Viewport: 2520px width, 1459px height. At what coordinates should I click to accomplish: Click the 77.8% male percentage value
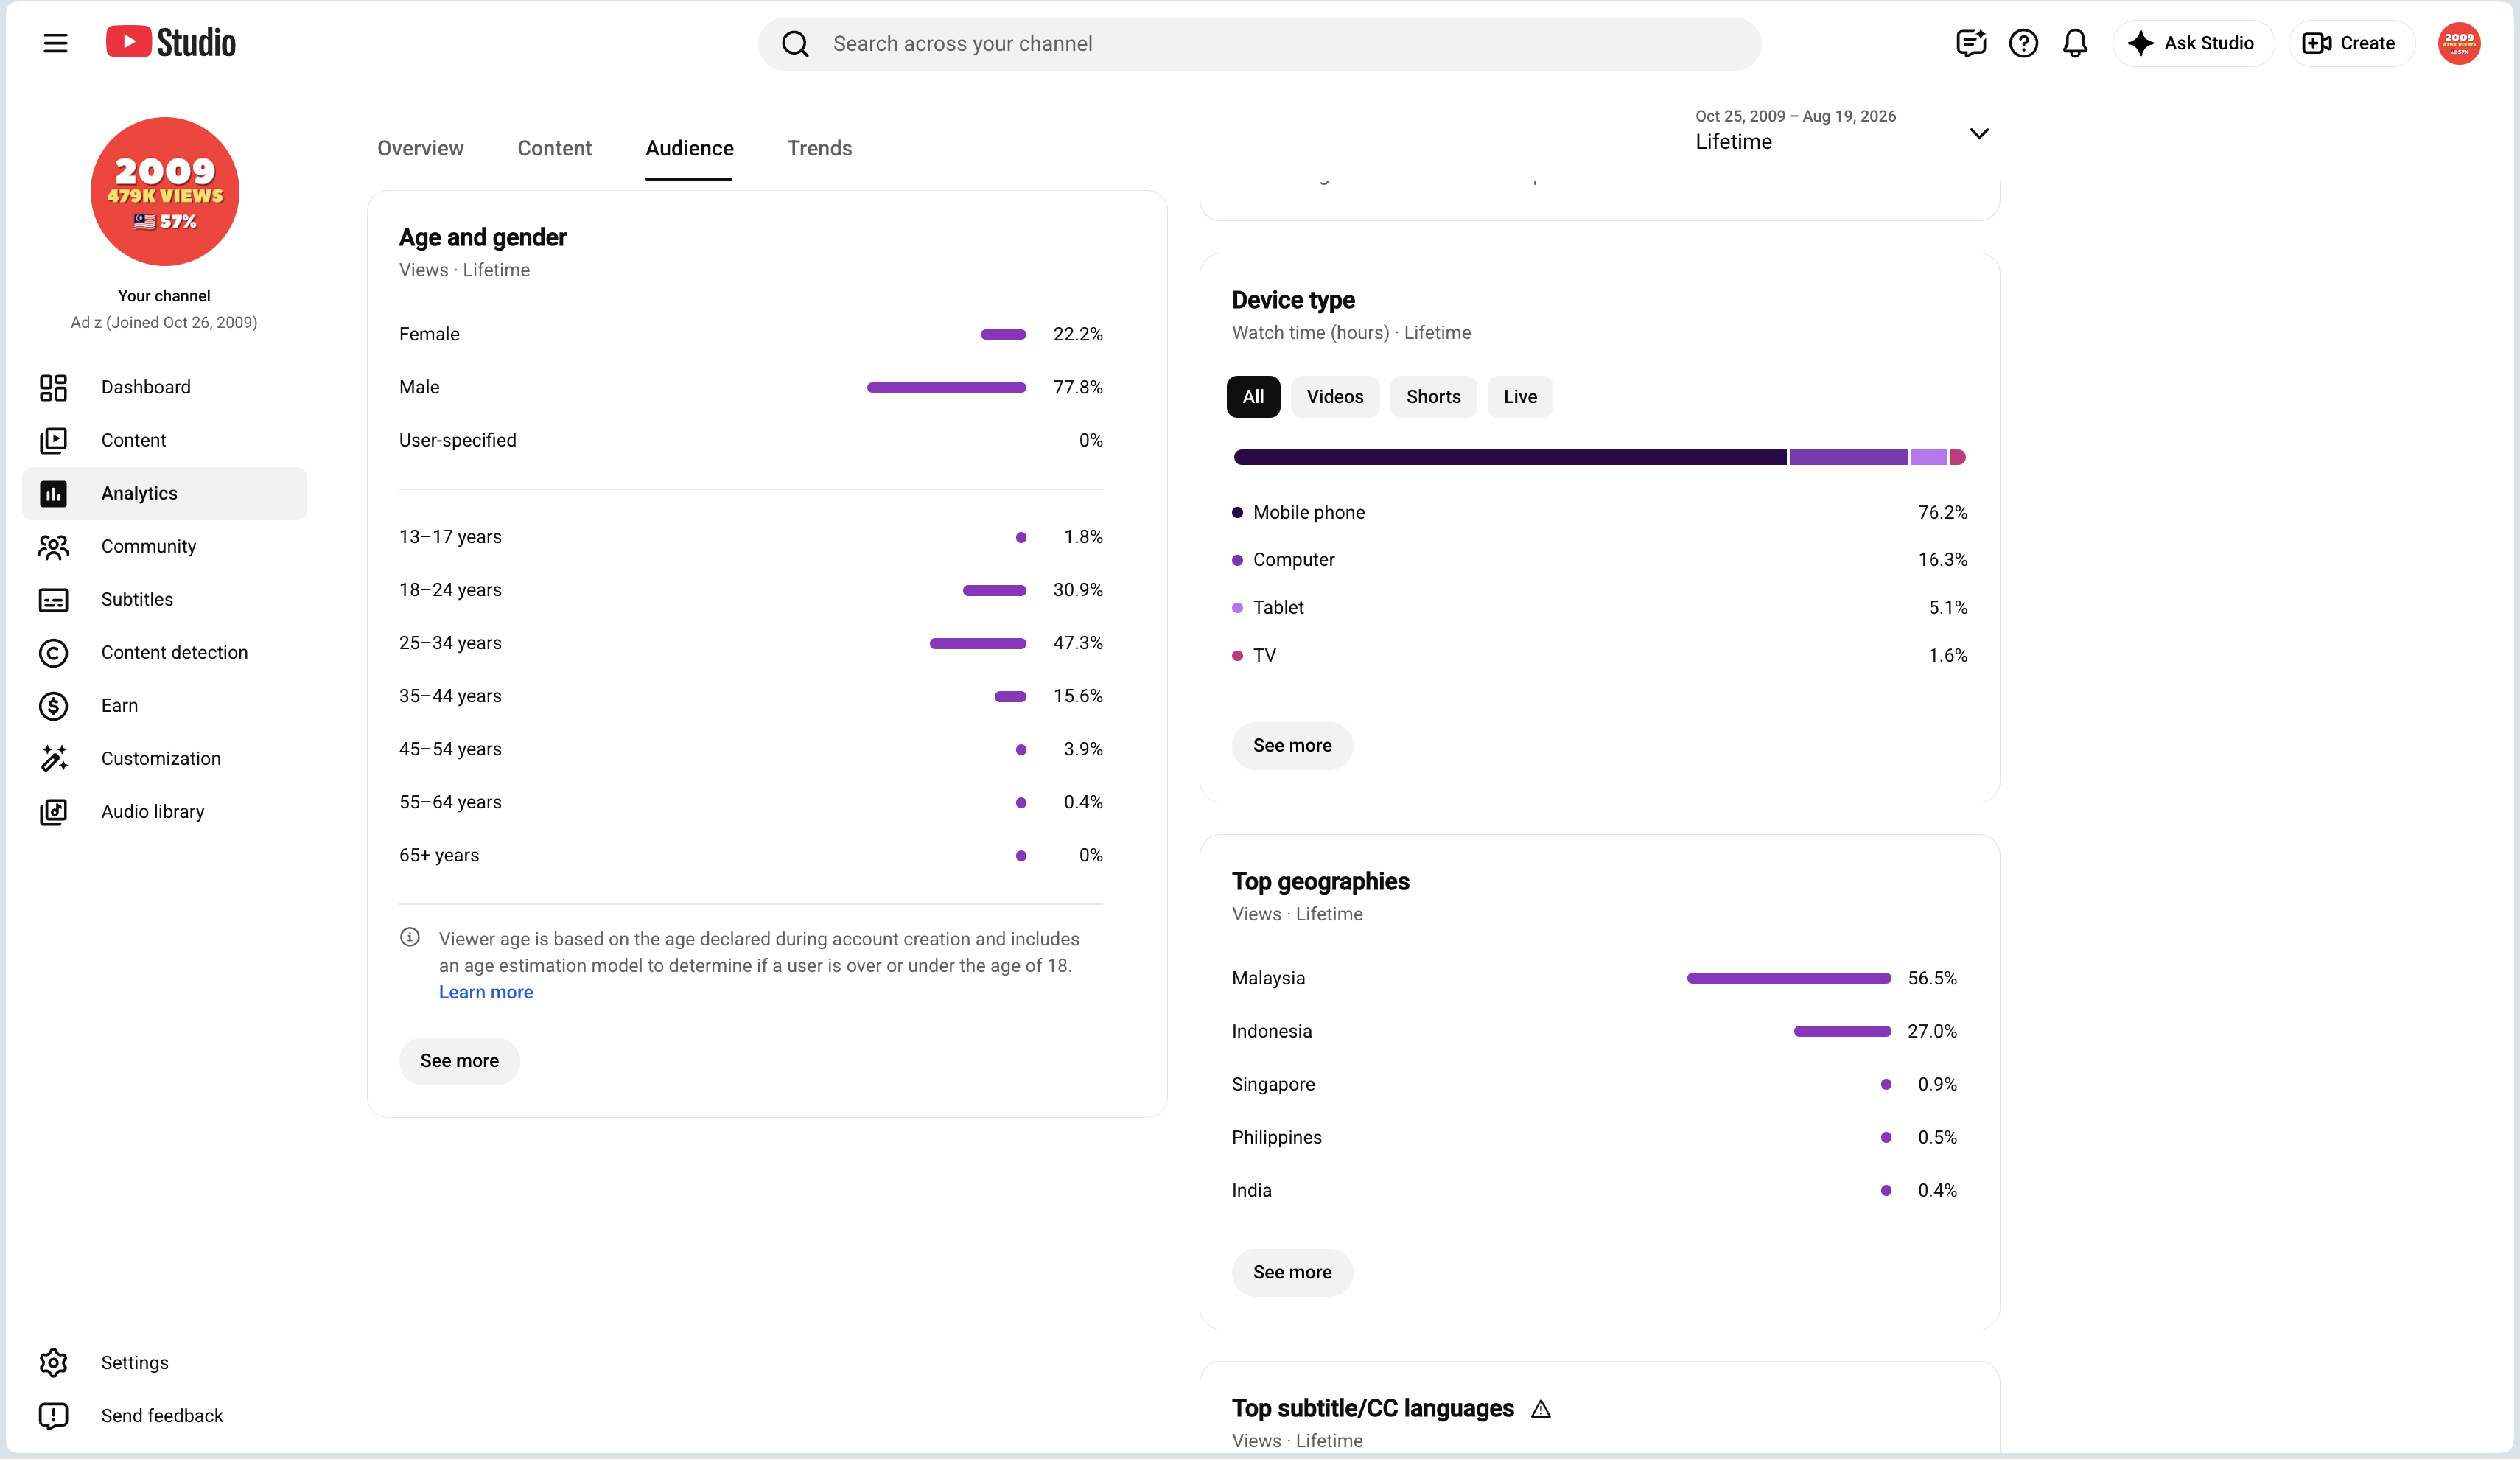coord(1078,387)
